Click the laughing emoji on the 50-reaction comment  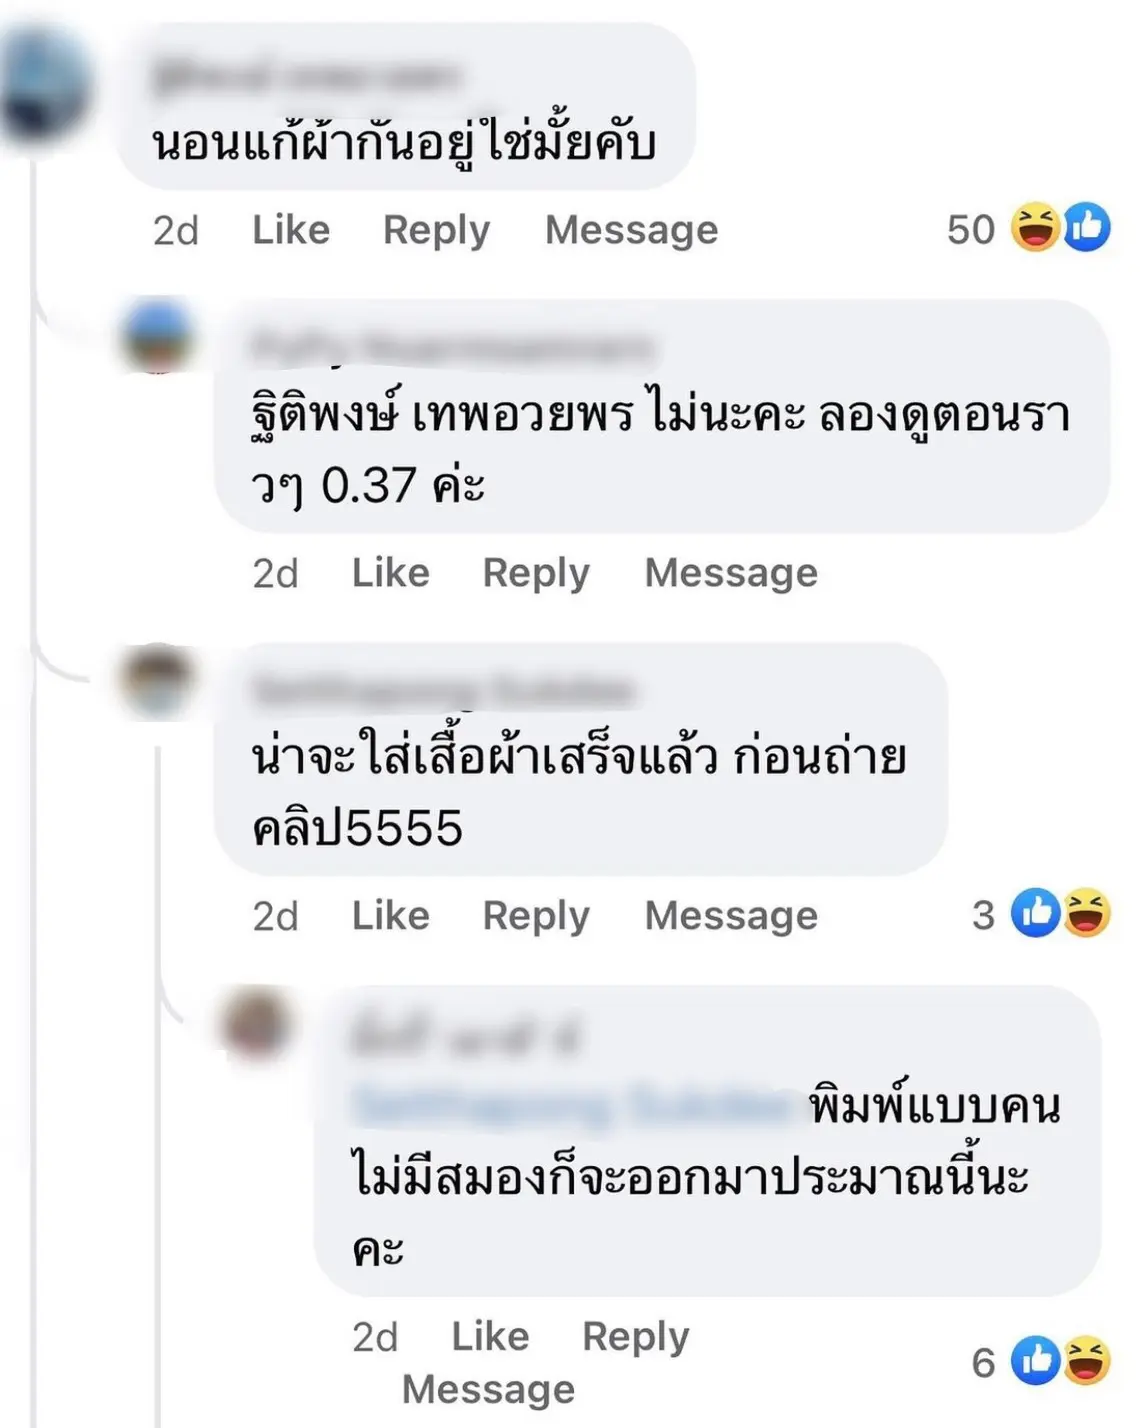coord(1035,227)
